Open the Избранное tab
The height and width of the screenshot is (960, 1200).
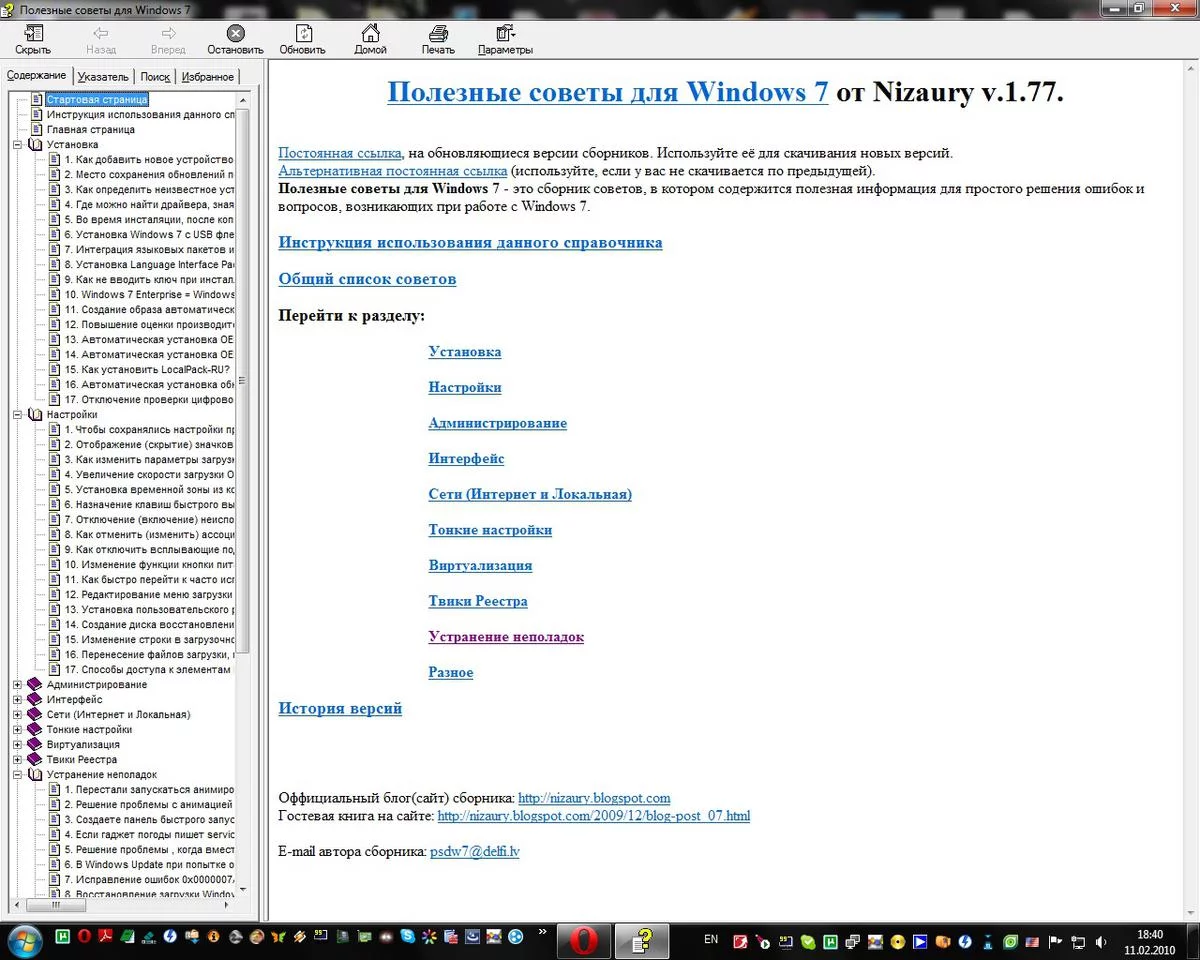click(209, 77)
